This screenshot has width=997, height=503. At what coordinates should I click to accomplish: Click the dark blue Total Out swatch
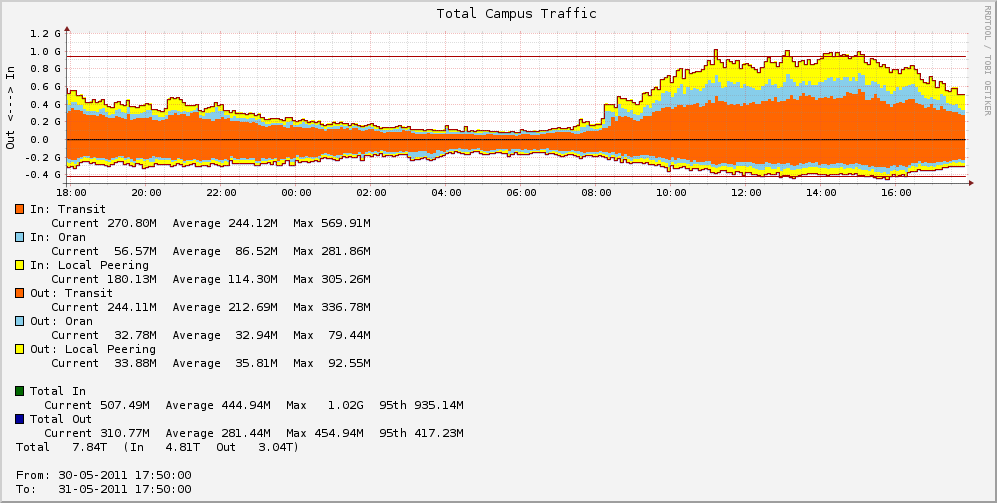point(20,419)
